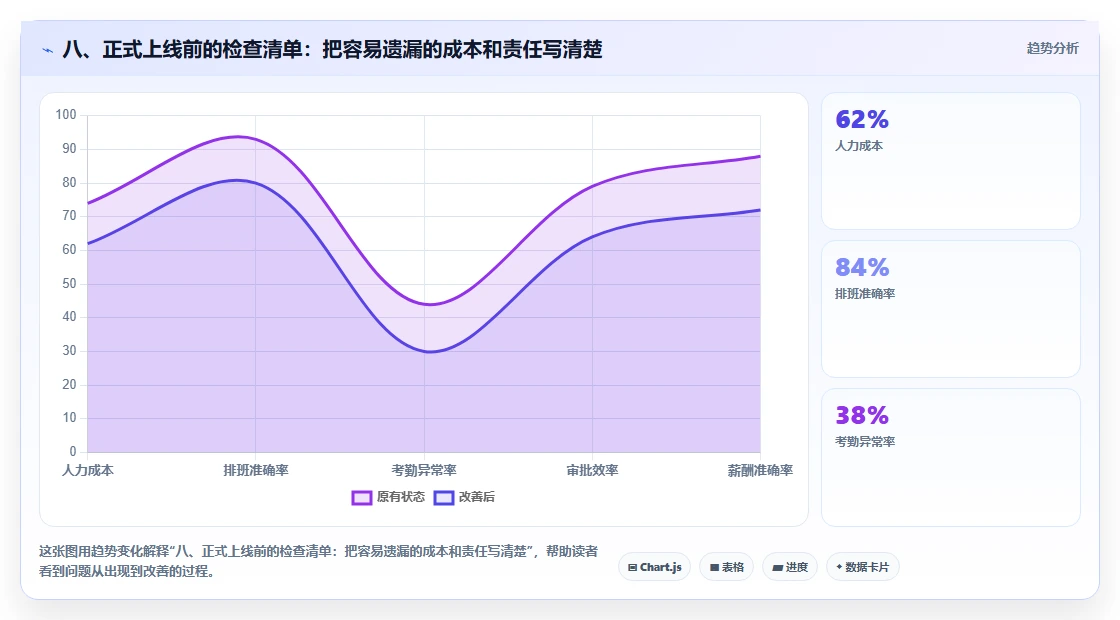This screenshot has height=620, width=1120.
Task: Click the chart description paragraph text
Action: [x=318, y=561]
